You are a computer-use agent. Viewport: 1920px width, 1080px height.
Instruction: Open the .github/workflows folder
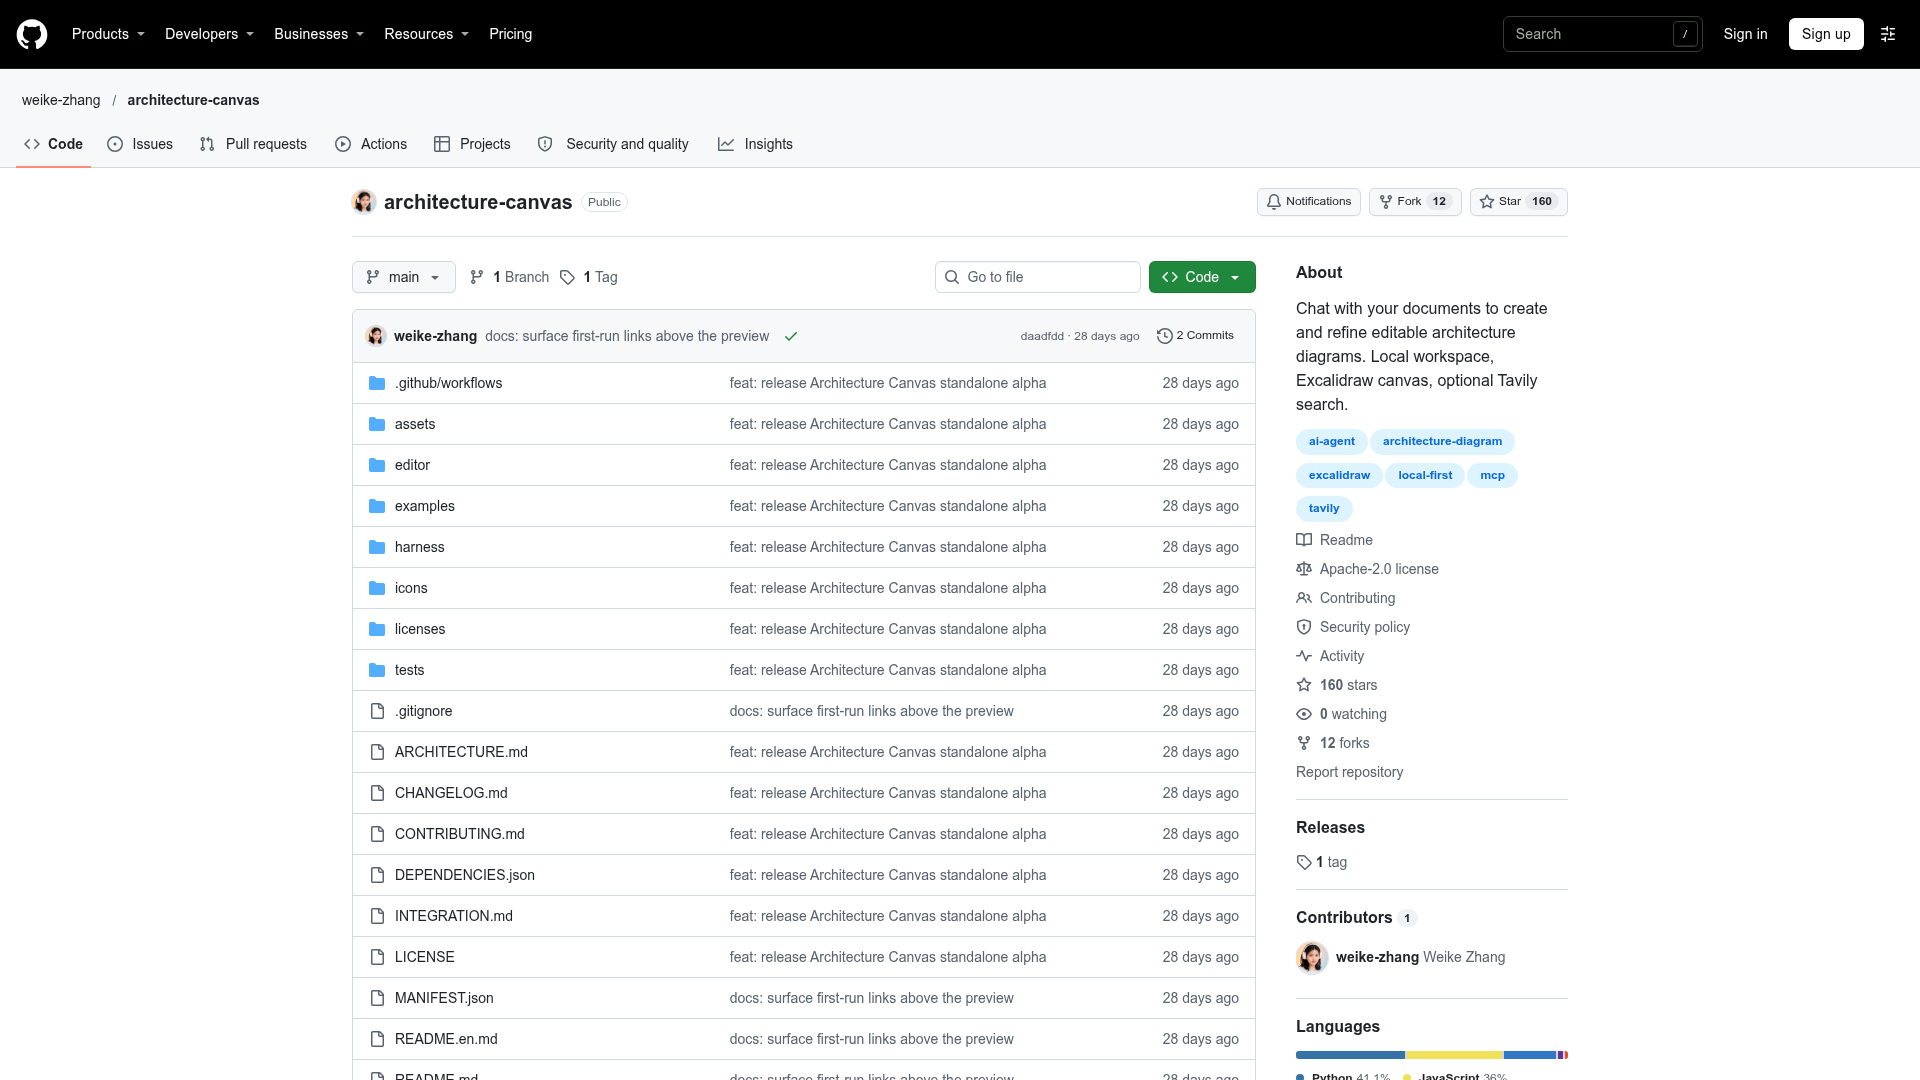click(x=448, y=383)
